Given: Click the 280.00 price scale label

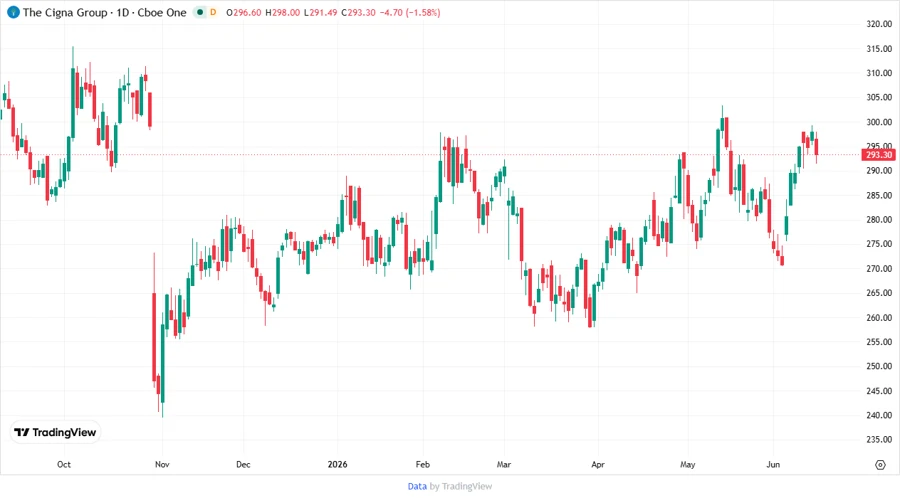Looking at the screenshot, I should point(879,220).
